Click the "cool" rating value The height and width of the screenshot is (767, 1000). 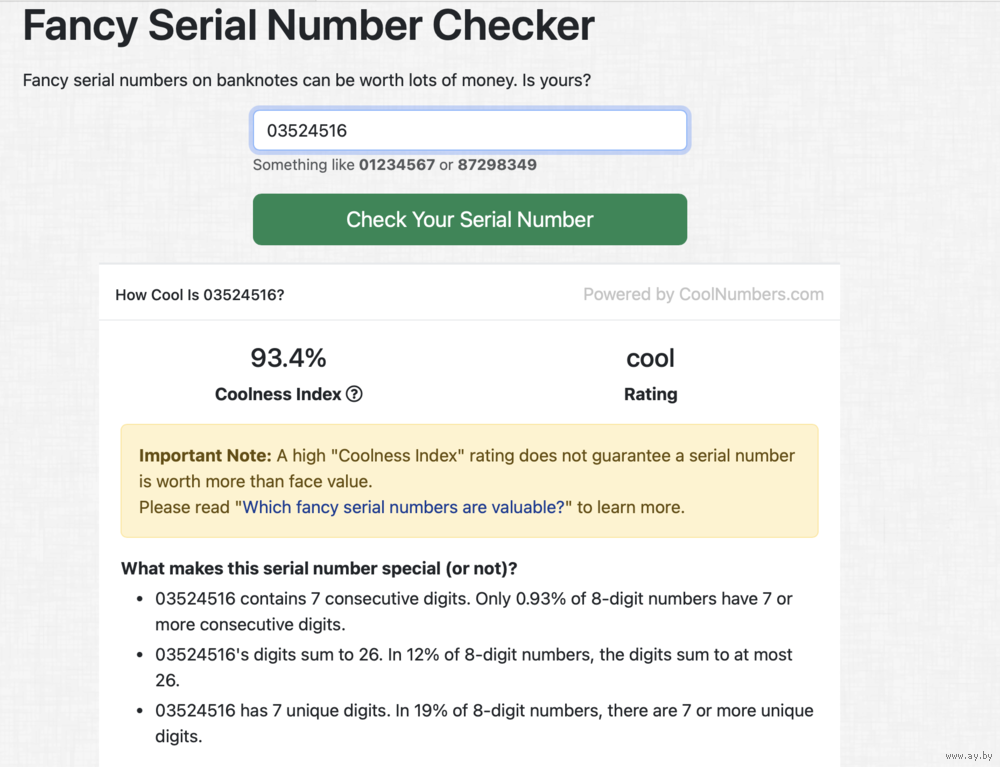651,358
